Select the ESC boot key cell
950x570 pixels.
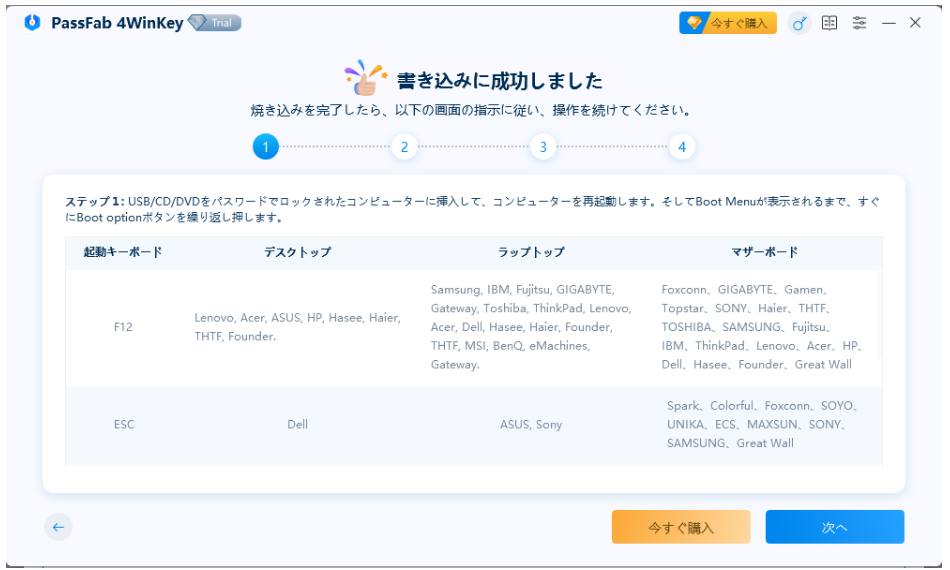point(124,425)
